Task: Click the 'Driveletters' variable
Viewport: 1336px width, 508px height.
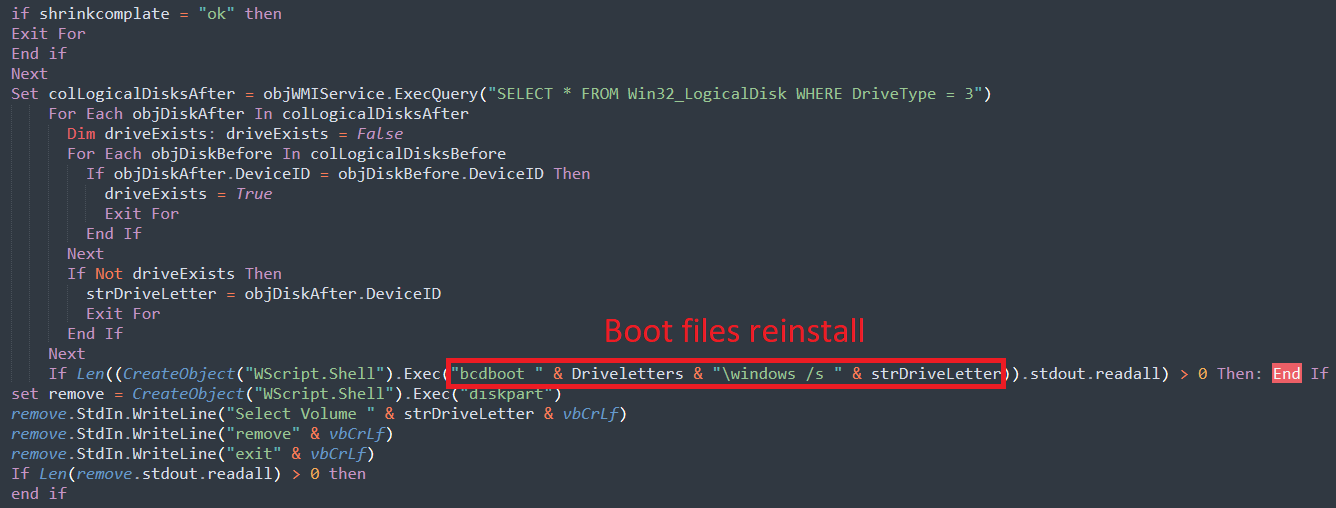Action: click(627, 374)
